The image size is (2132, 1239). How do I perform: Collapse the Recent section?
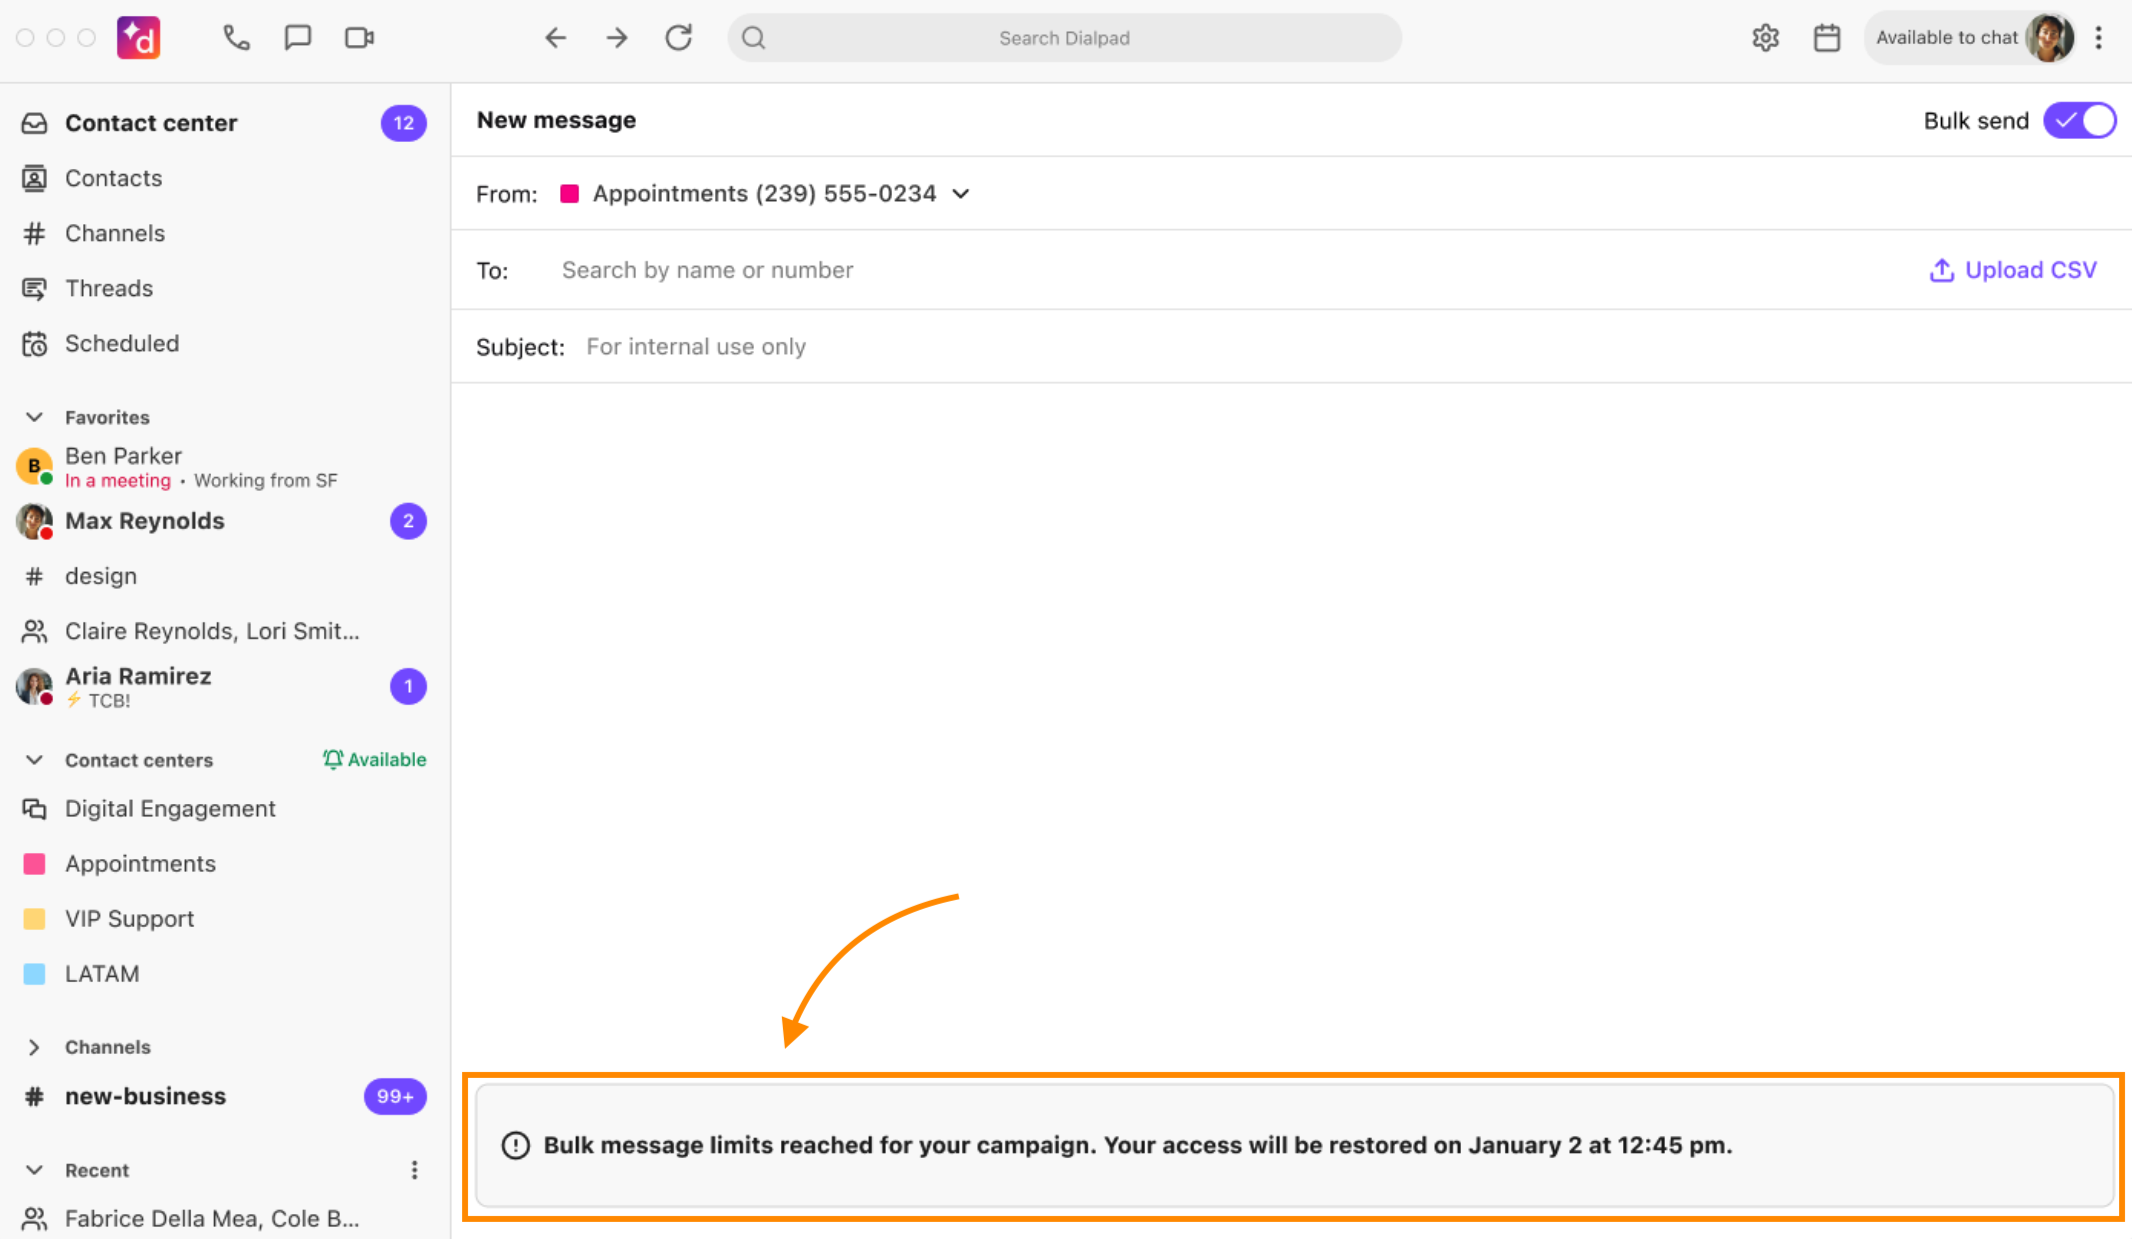coord(35,1170)
